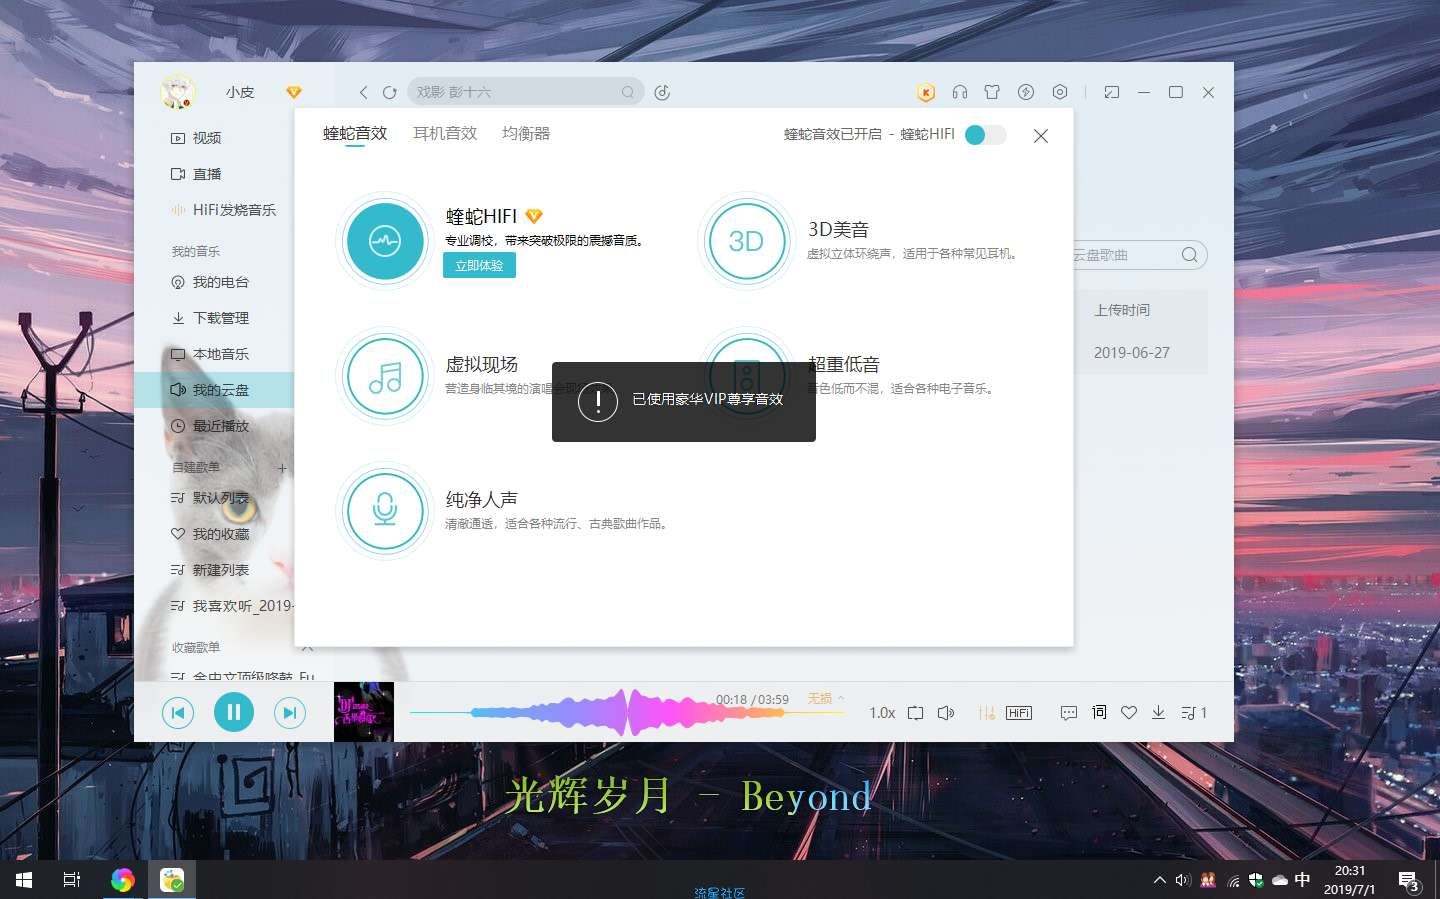Click the VIP diamond next to 小皮

293,92
